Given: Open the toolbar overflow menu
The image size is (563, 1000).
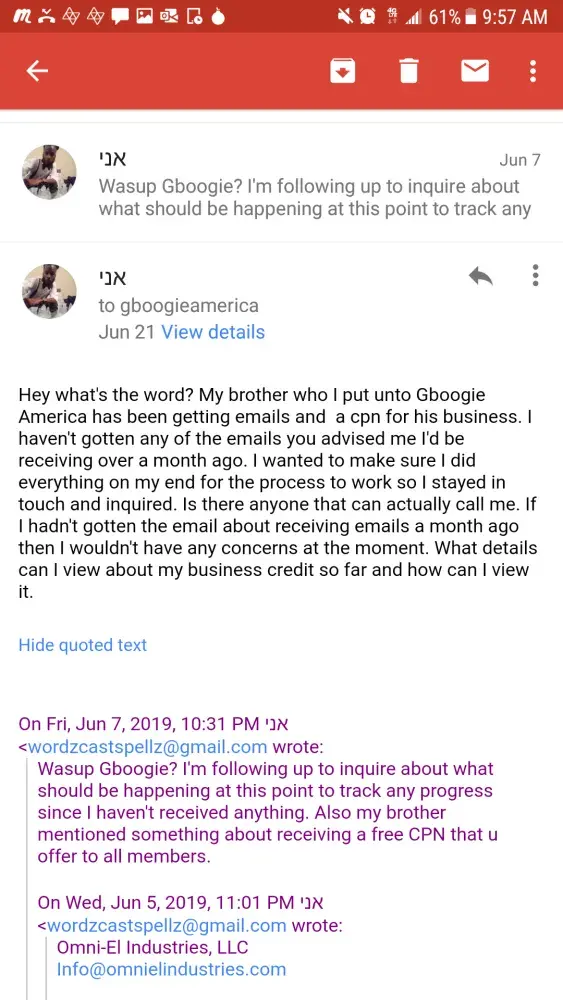Looking at the screenshot, I should [533, 71].
